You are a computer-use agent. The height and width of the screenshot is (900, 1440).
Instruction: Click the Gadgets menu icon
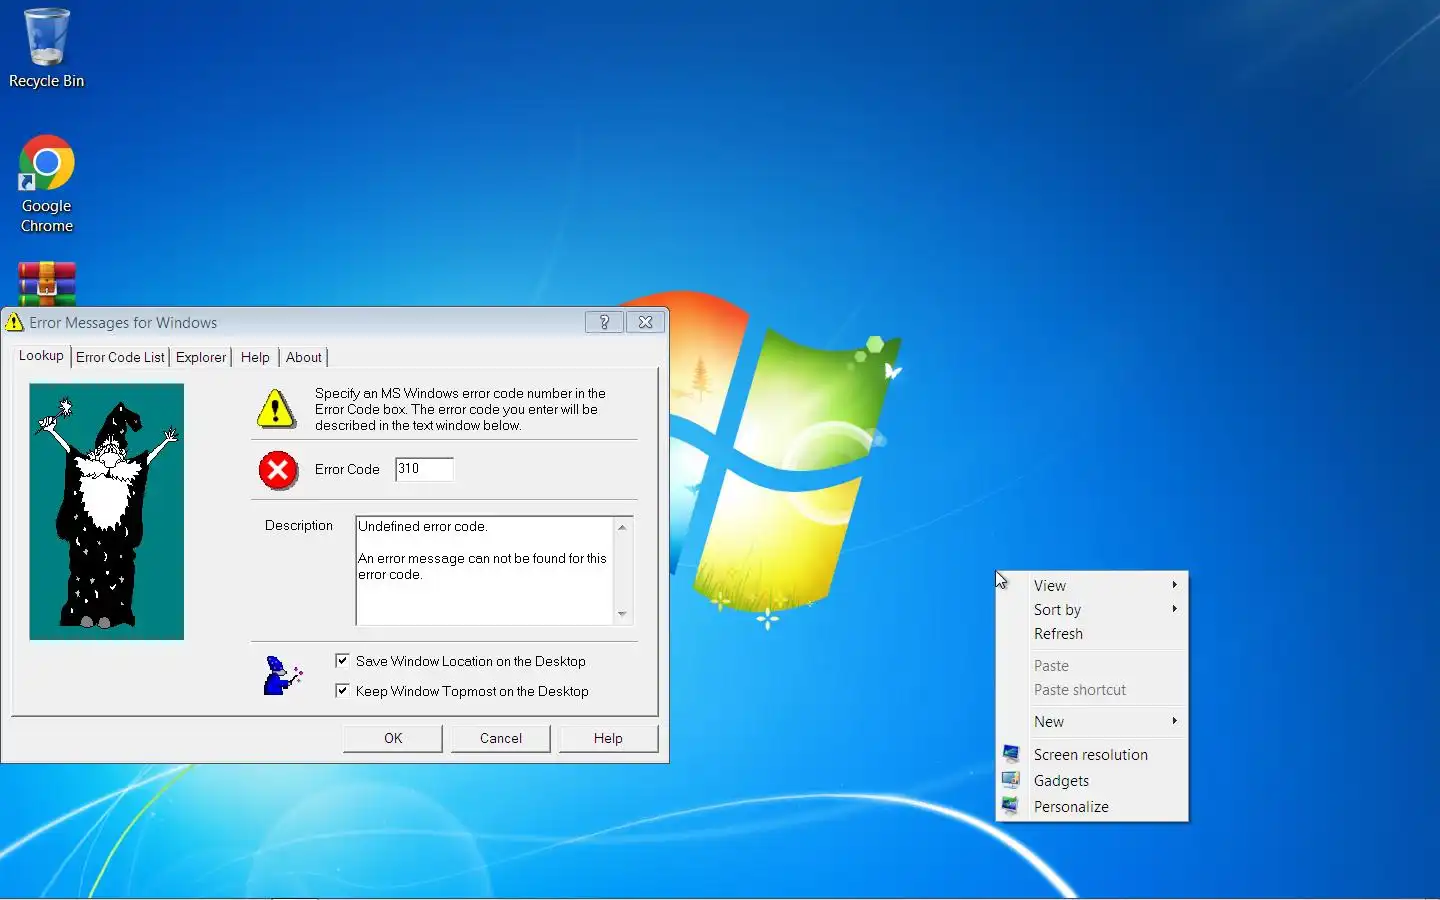coord(1011,780)
